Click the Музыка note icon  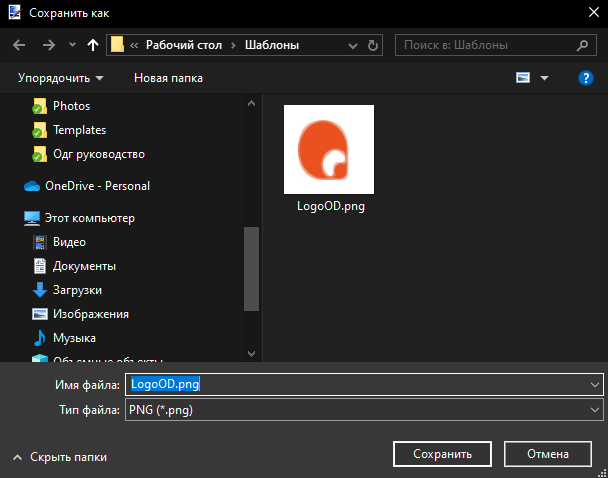(x=40, y=338)
